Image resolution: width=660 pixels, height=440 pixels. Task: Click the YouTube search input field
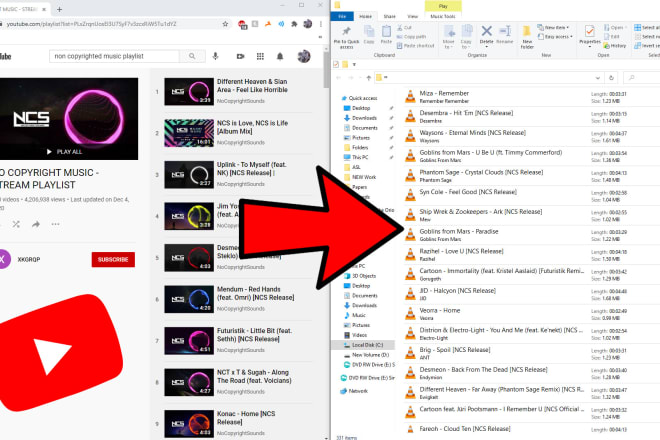(114, 56)
